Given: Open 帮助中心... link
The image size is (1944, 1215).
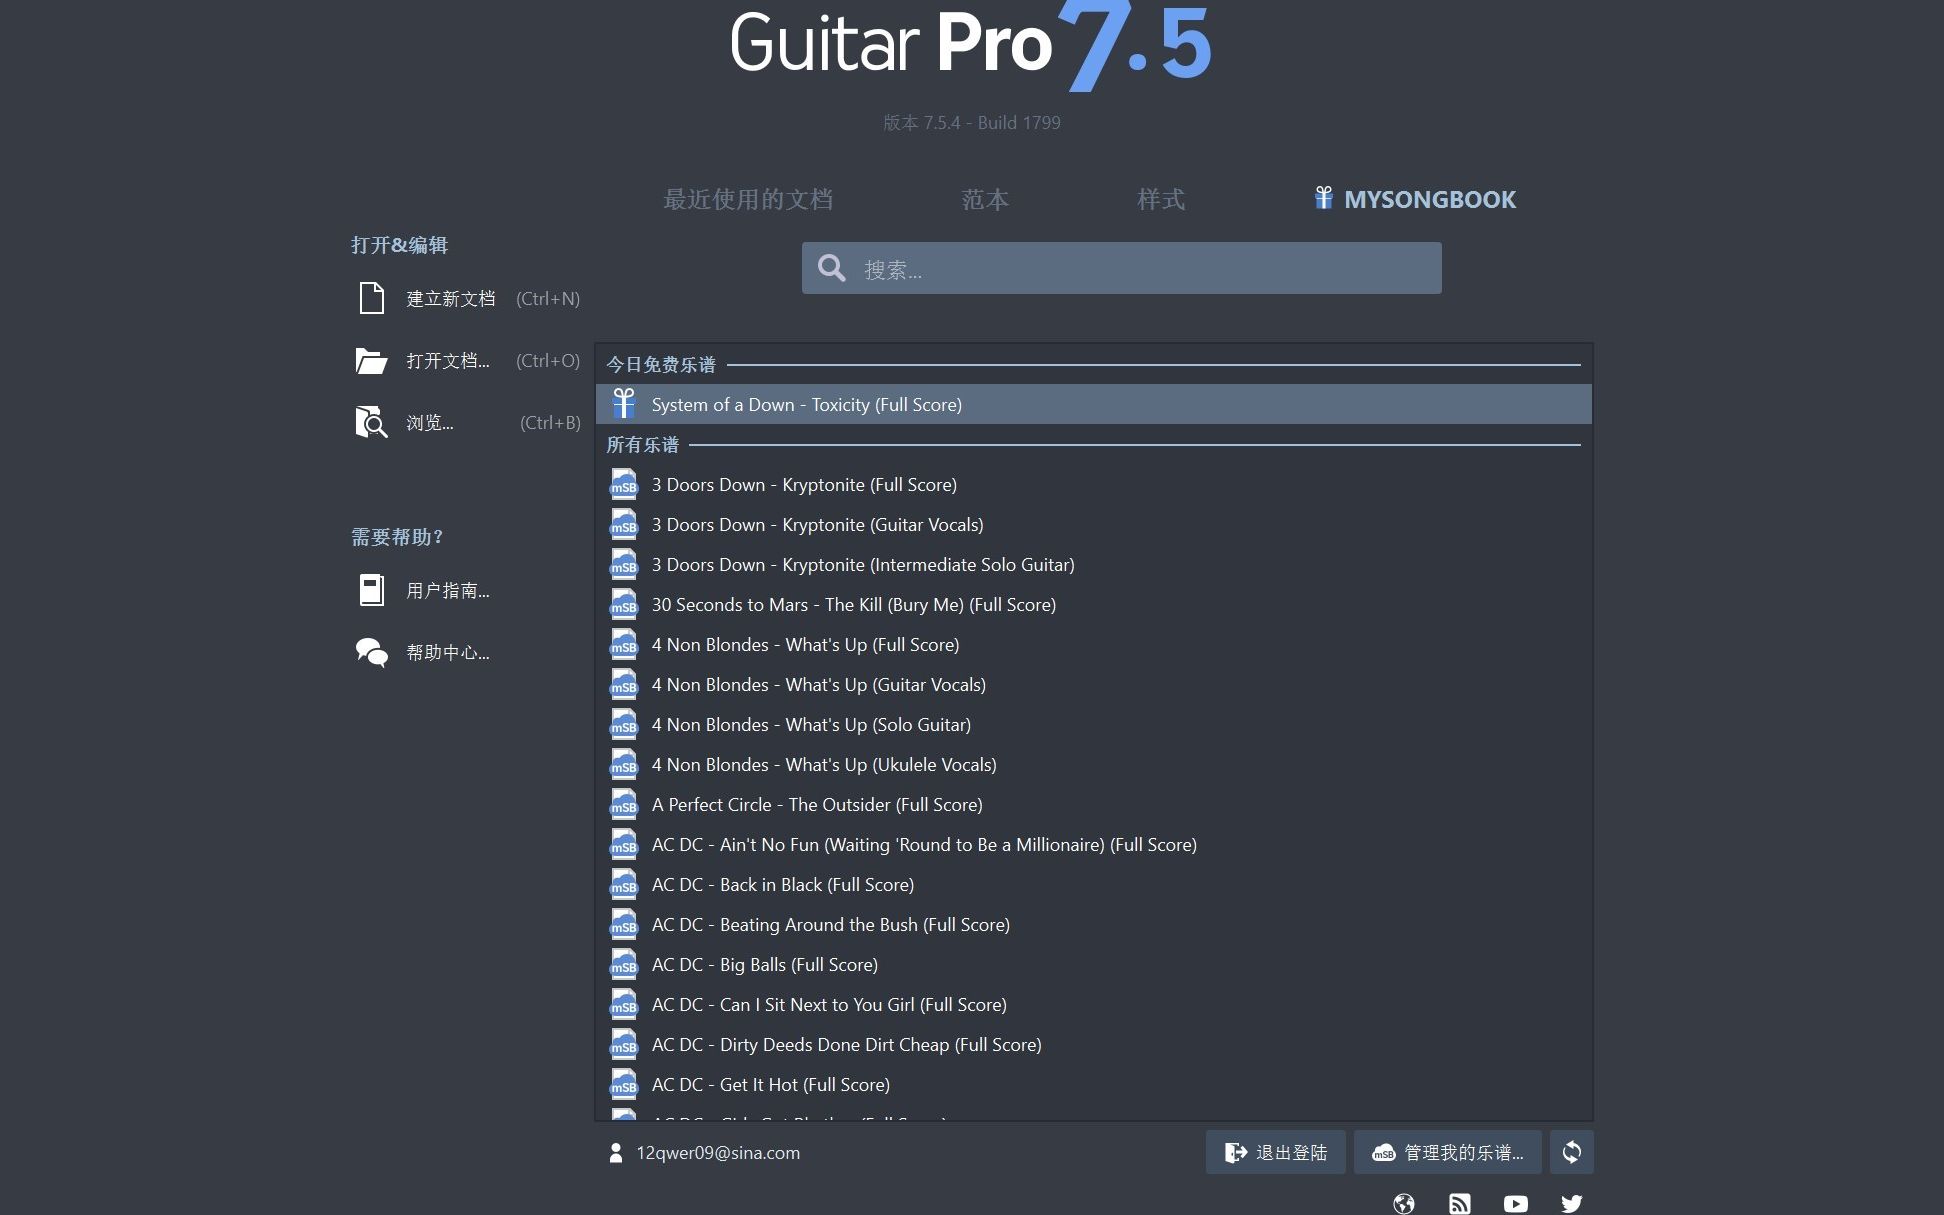Looking at the screenshot, I should tap(424, 652).
